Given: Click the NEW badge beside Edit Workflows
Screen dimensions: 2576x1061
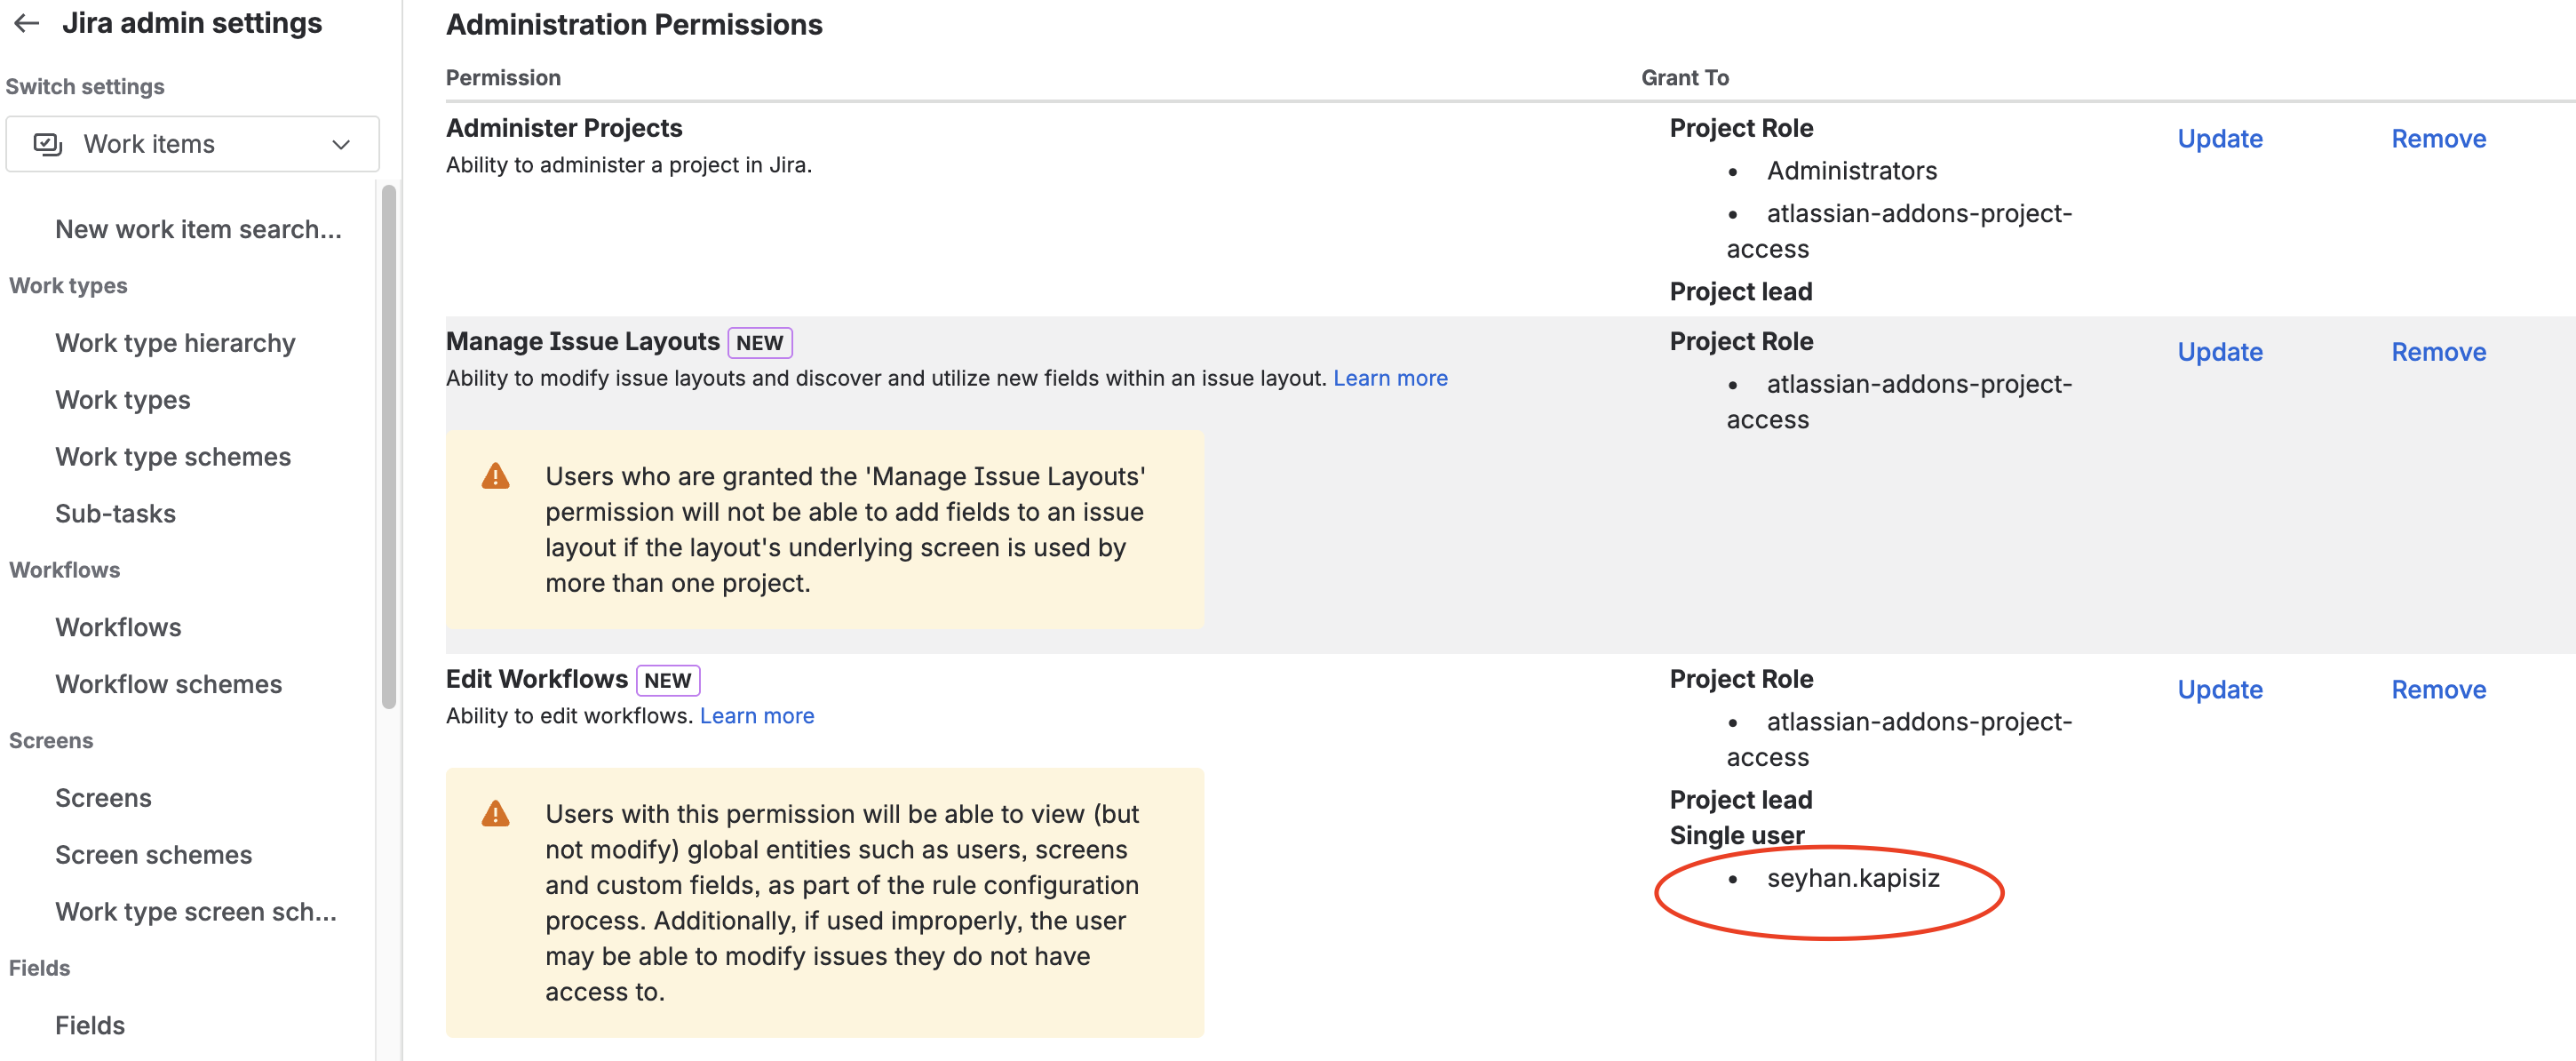Looking at the screenshot, I should click(x=668, y=681).
